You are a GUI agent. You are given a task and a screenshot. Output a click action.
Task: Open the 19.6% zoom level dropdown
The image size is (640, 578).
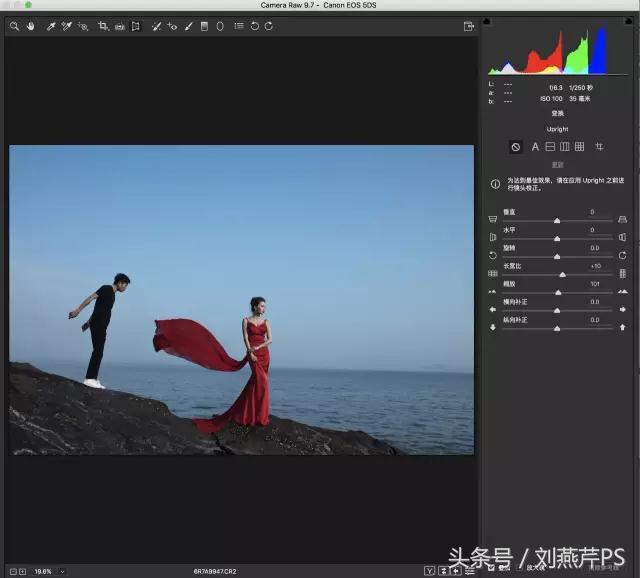[62, 572]
